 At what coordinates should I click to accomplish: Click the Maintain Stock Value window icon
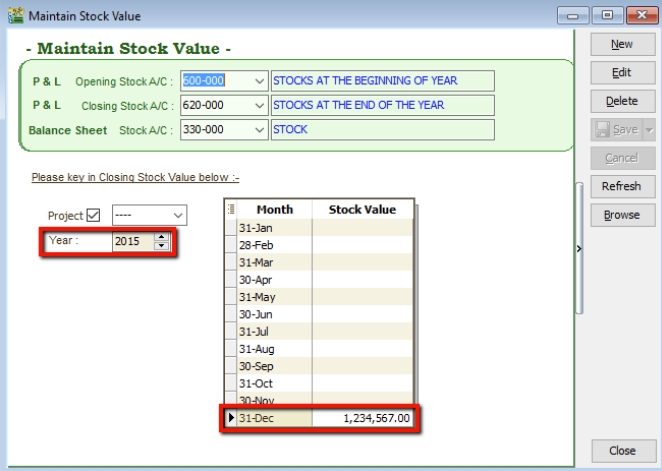point(14,16)
